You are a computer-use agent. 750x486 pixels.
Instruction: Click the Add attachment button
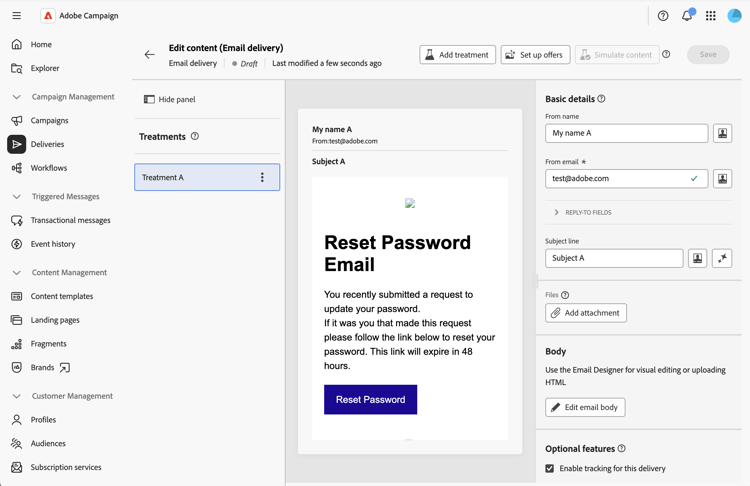pos(586,313)
